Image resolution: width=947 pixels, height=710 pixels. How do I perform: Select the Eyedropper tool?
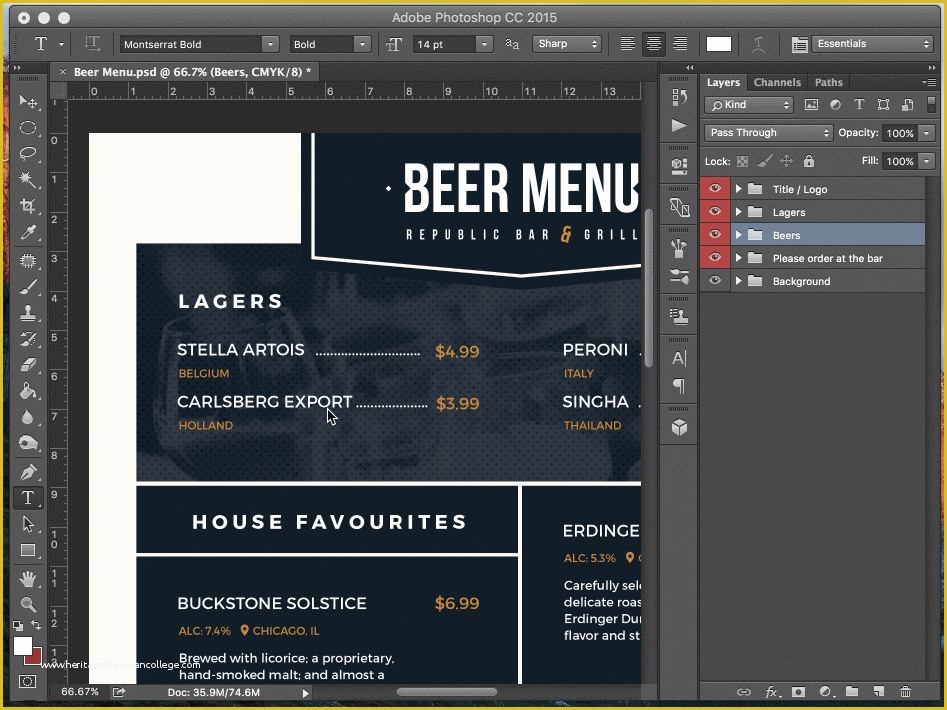tap(28, 233)
